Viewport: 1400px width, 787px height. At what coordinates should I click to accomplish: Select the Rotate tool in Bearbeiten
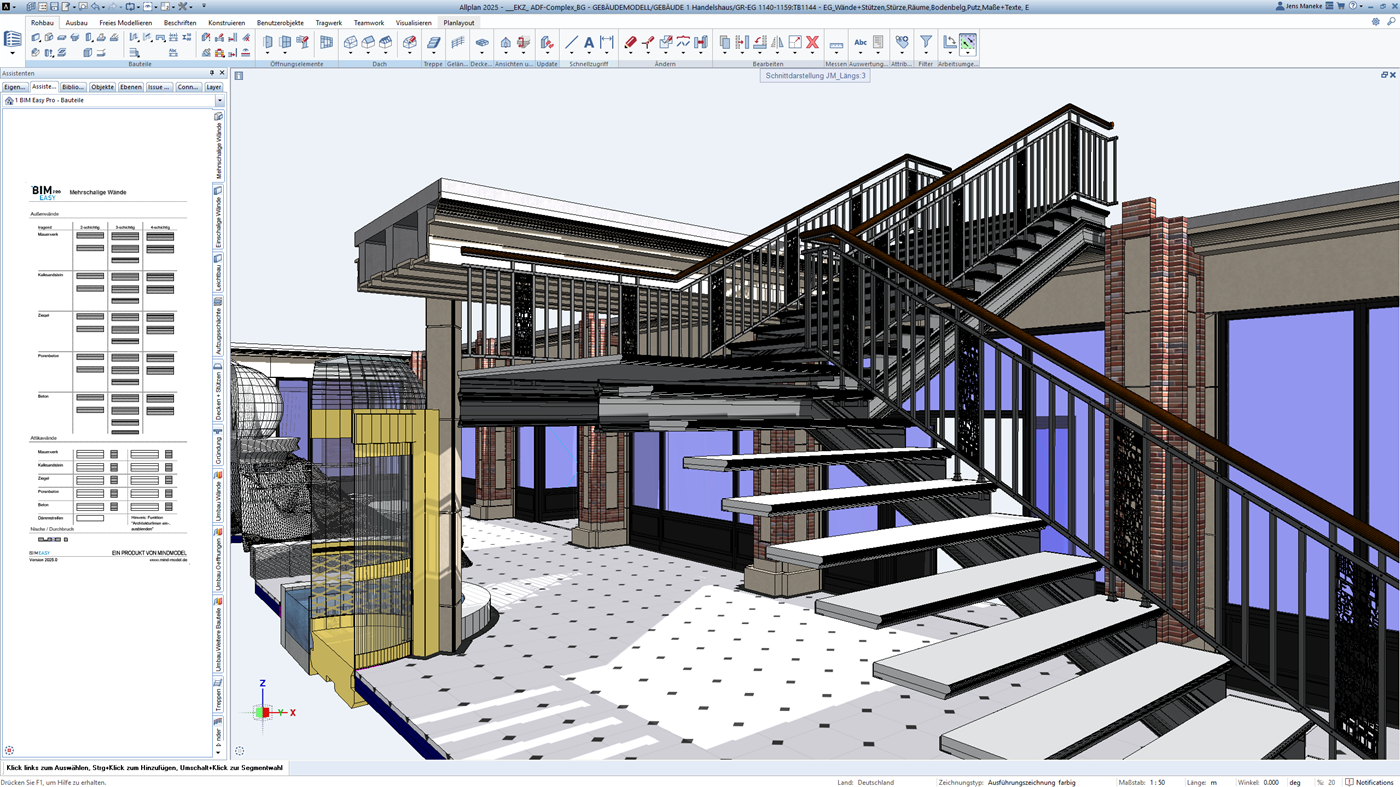pyautogui.click(x=760, y=42)
